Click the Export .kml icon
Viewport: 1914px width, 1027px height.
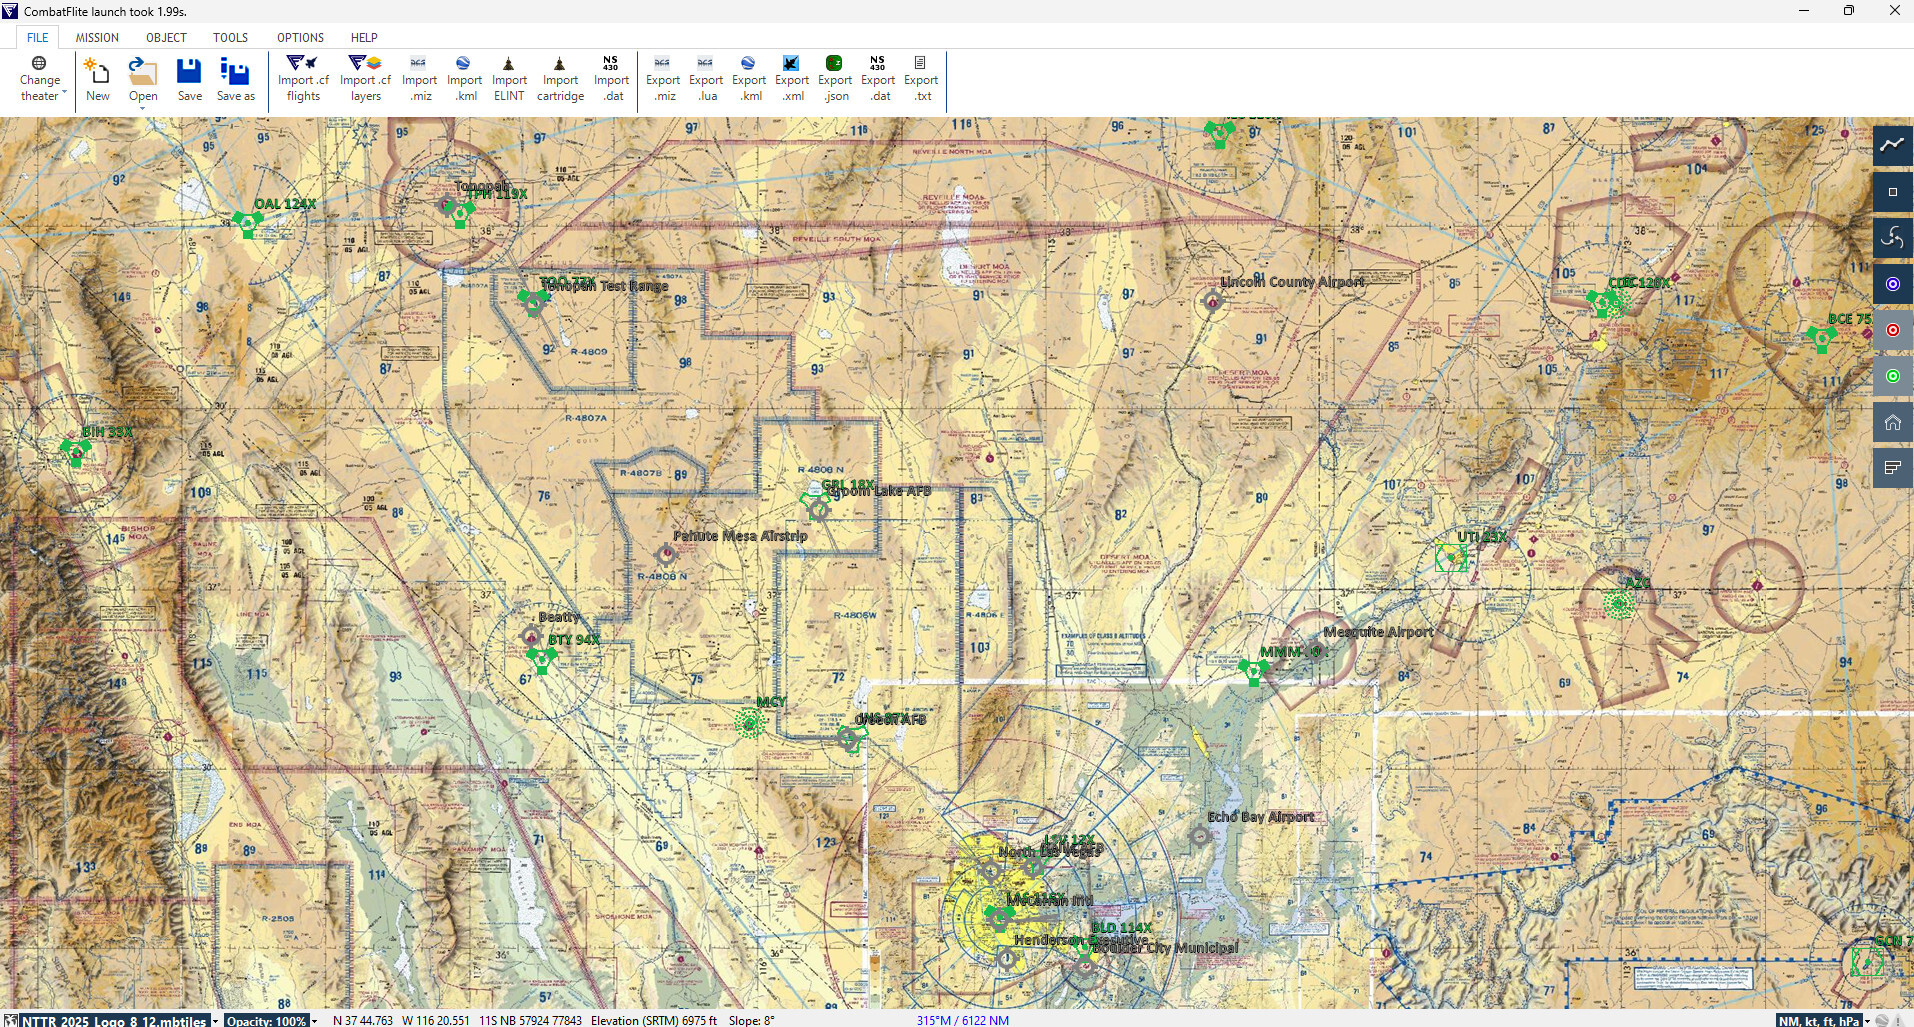coord(749,79)
